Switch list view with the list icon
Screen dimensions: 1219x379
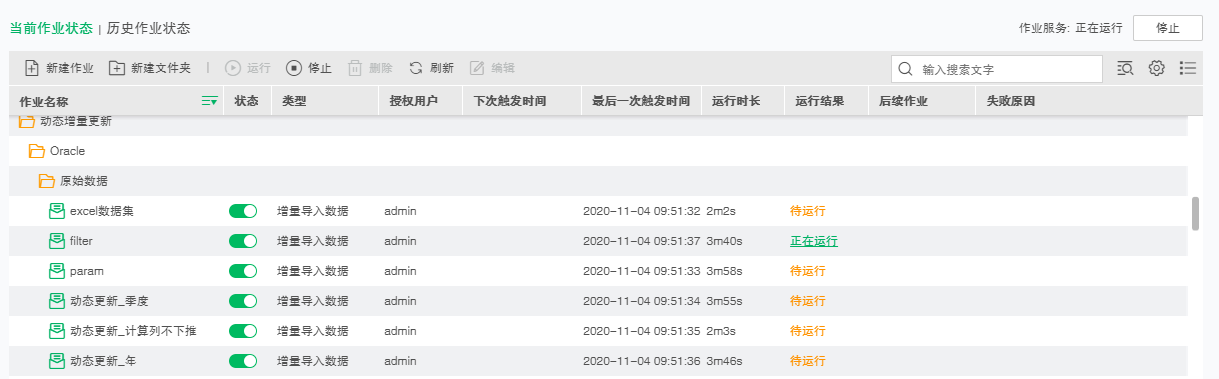point(1188,68)
